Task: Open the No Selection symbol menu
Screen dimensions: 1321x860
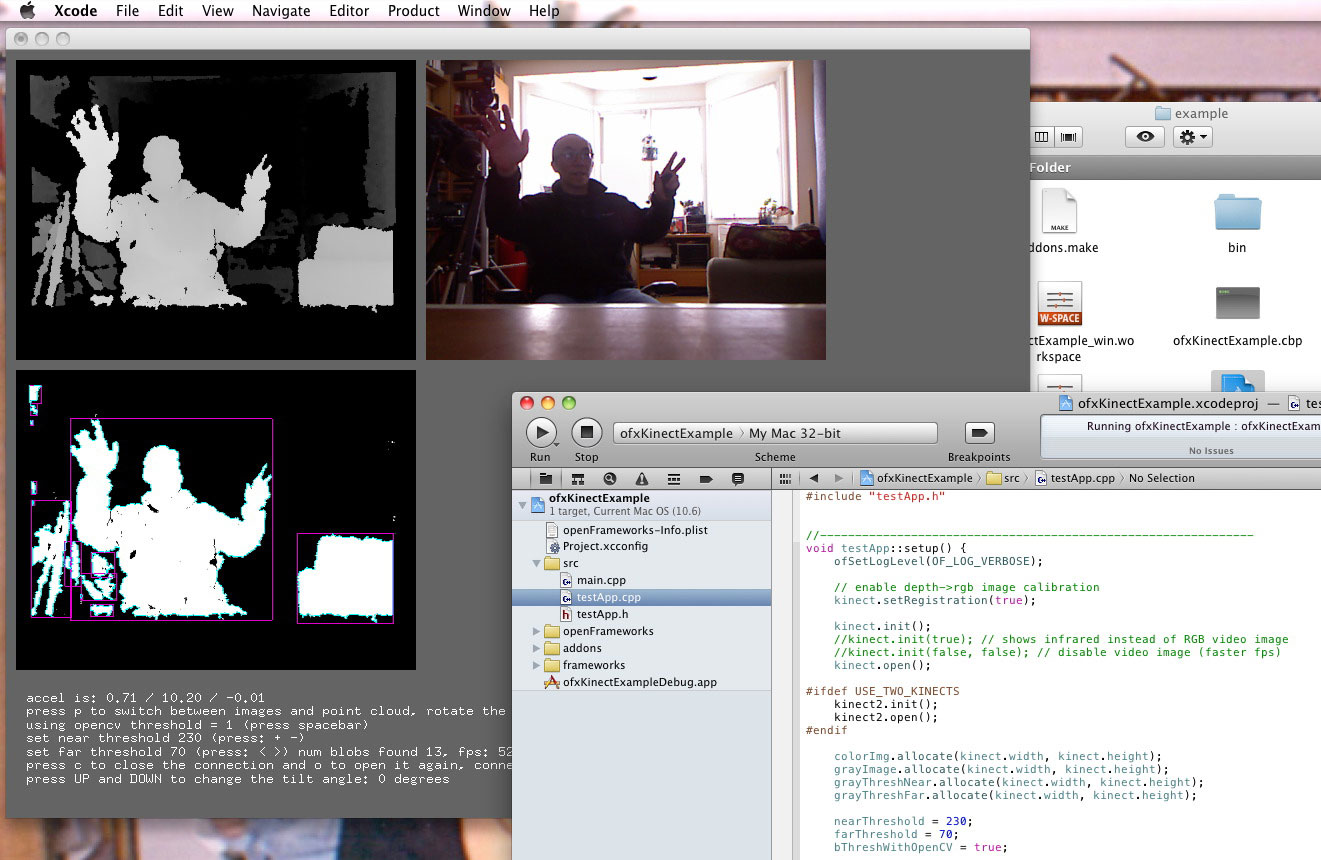Action: (1162, 479)
